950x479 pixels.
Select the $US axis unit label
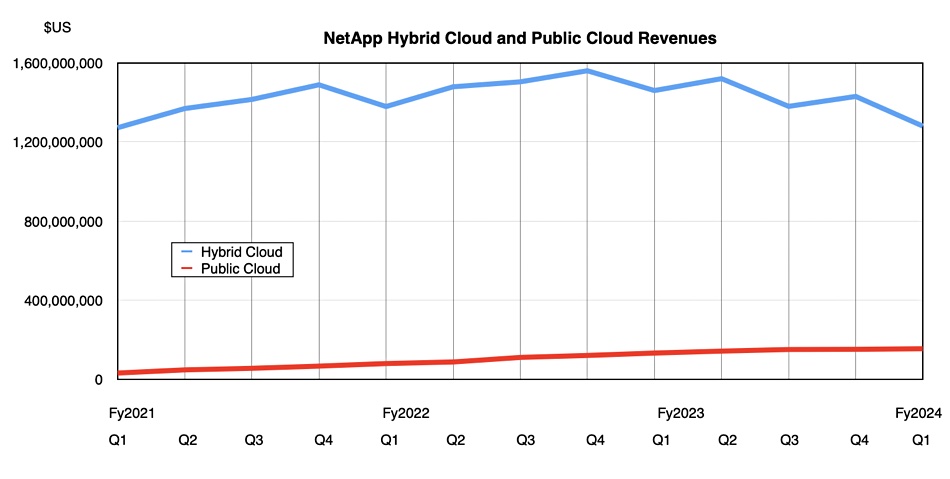tap(57, 28)
